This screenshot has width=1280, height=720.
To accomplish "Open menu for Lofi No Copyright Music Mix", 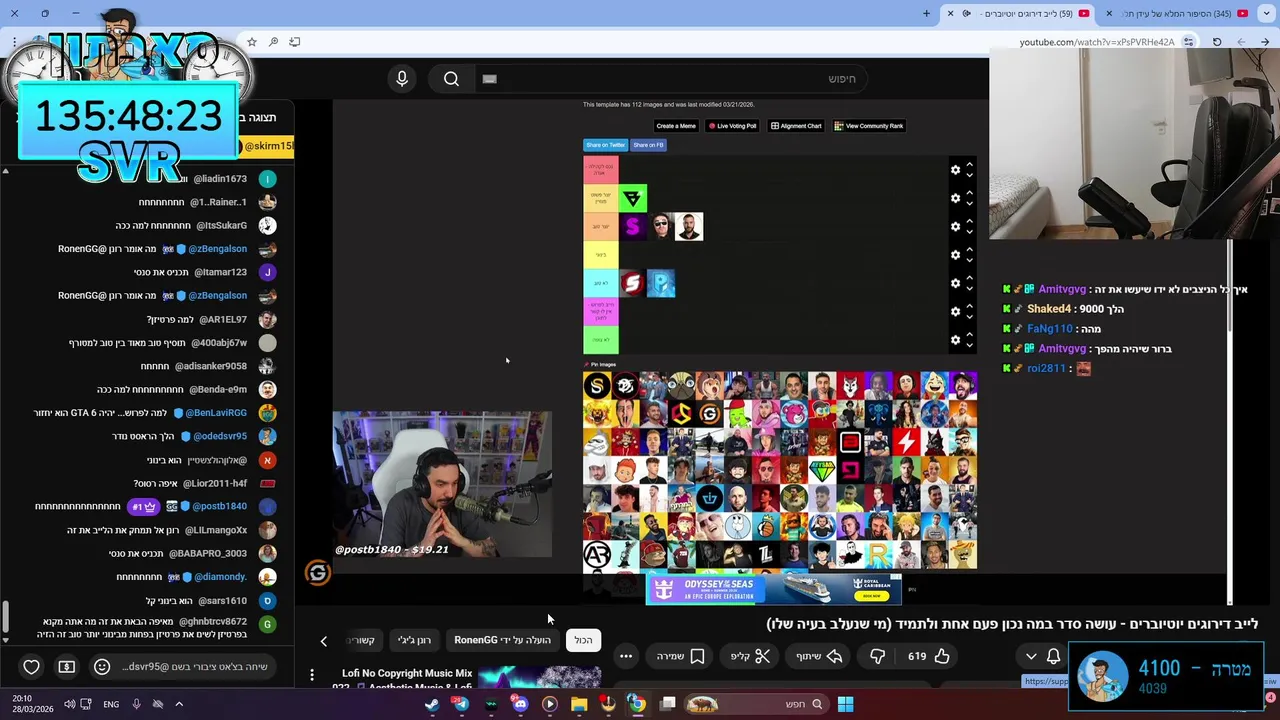I will (312, 675).
